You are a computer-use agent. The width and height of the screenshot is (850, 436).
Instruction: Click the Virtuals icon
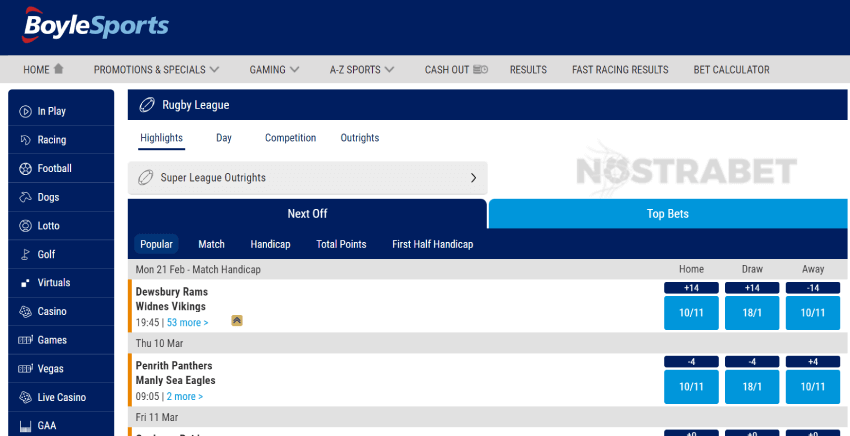tap(25, 283)
